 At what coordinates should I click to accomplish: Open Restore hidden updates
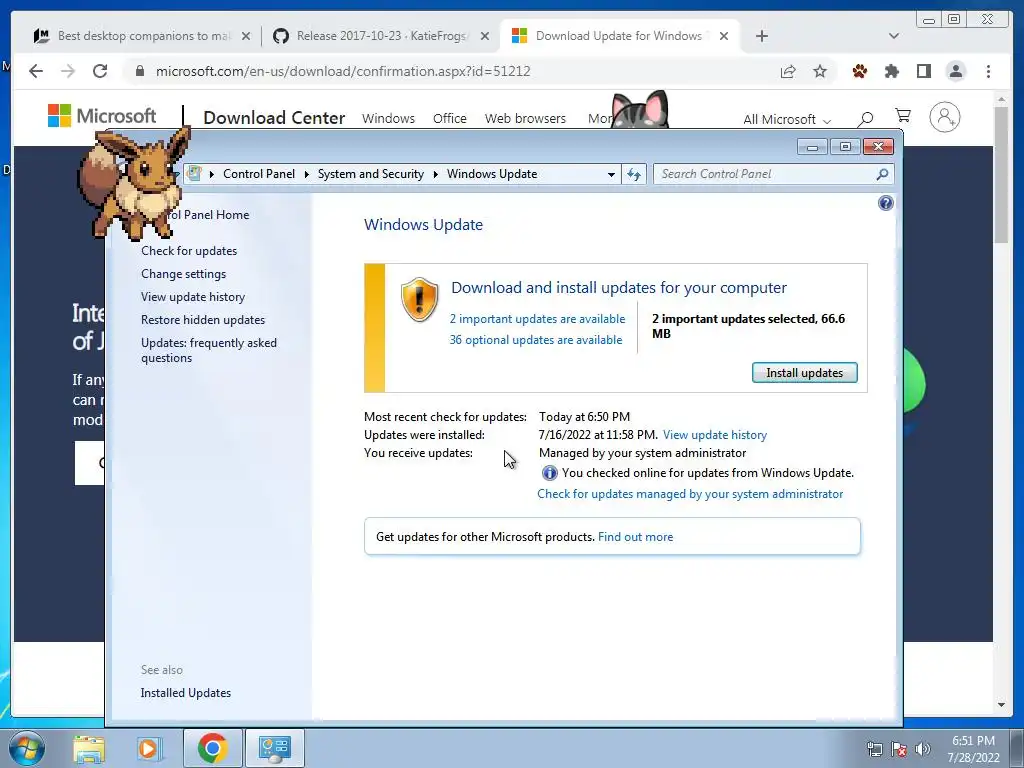tap(202, 319)
